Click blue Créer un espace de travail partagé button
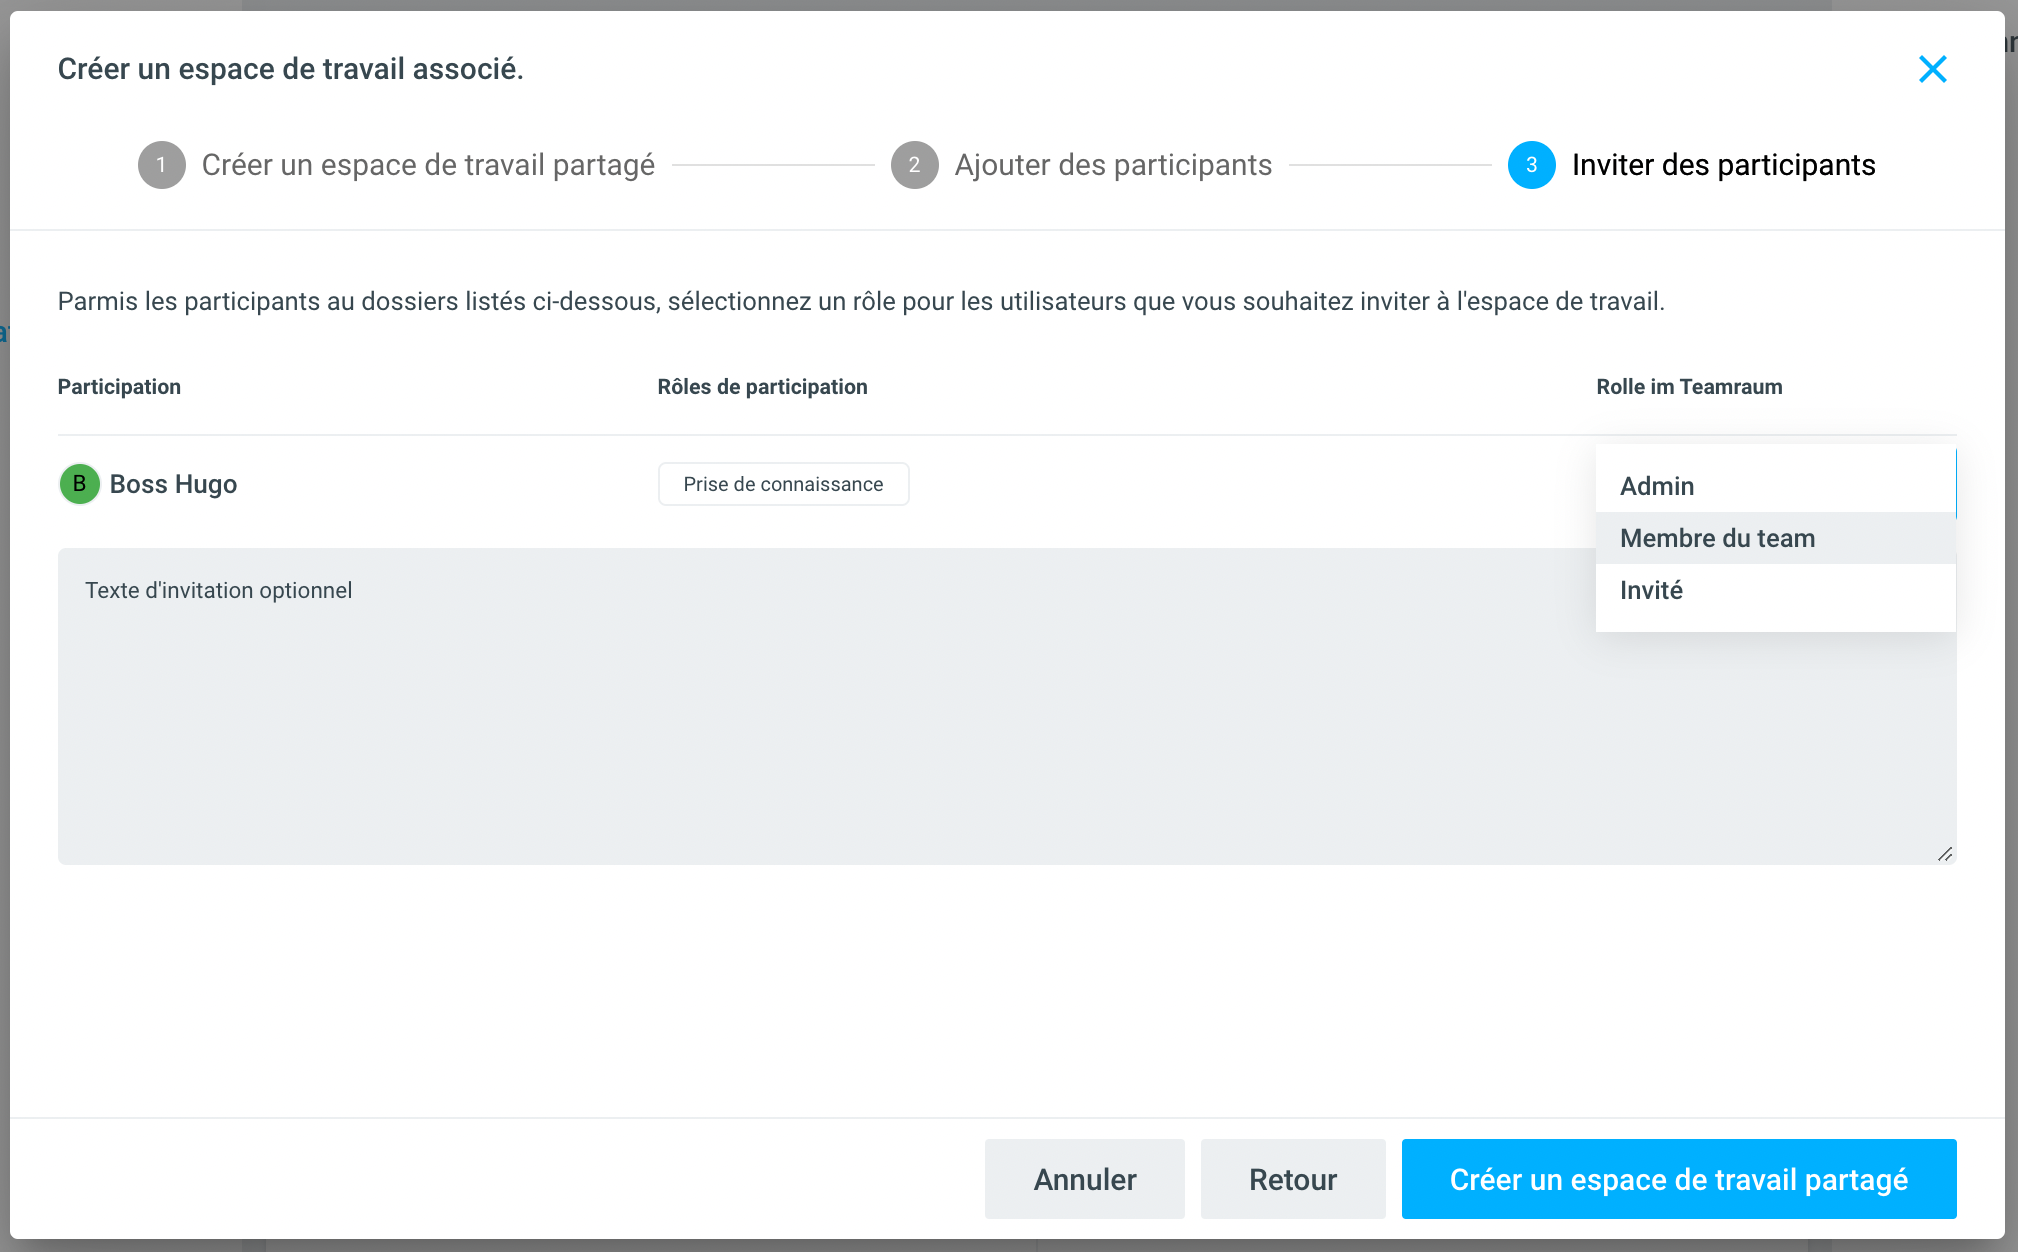The width and height of the screenshot is (2018, 1252). click(1678, 1179)
